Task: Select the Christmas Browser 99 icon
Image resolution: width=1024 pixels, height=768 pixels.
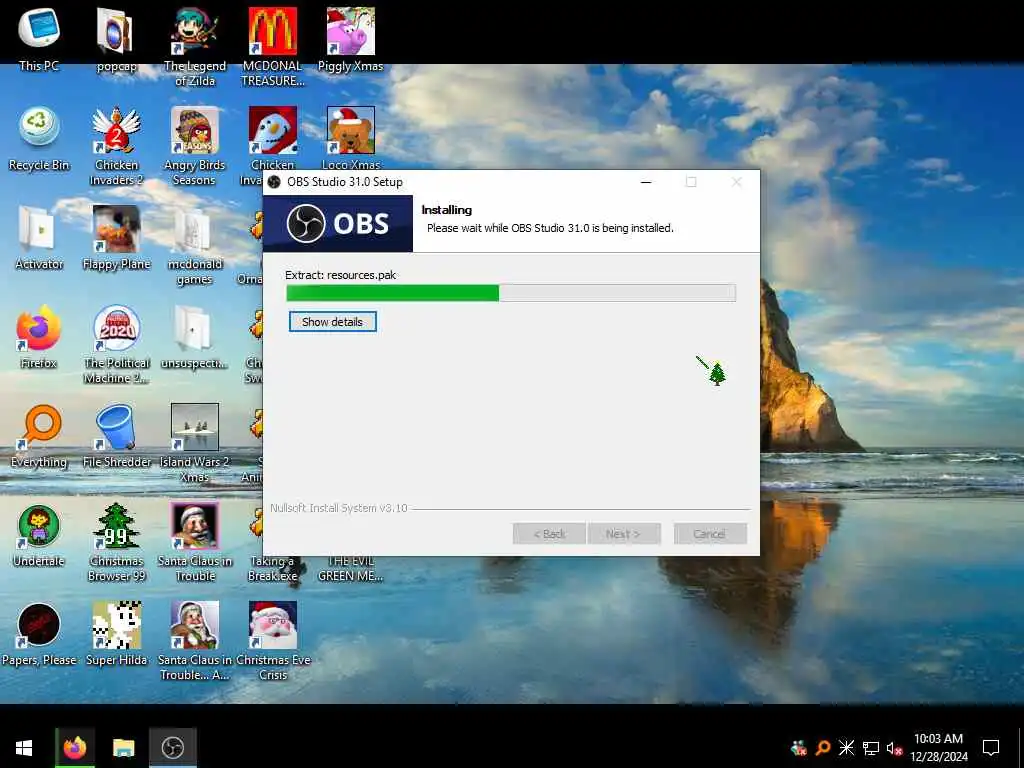Action: 116,543
